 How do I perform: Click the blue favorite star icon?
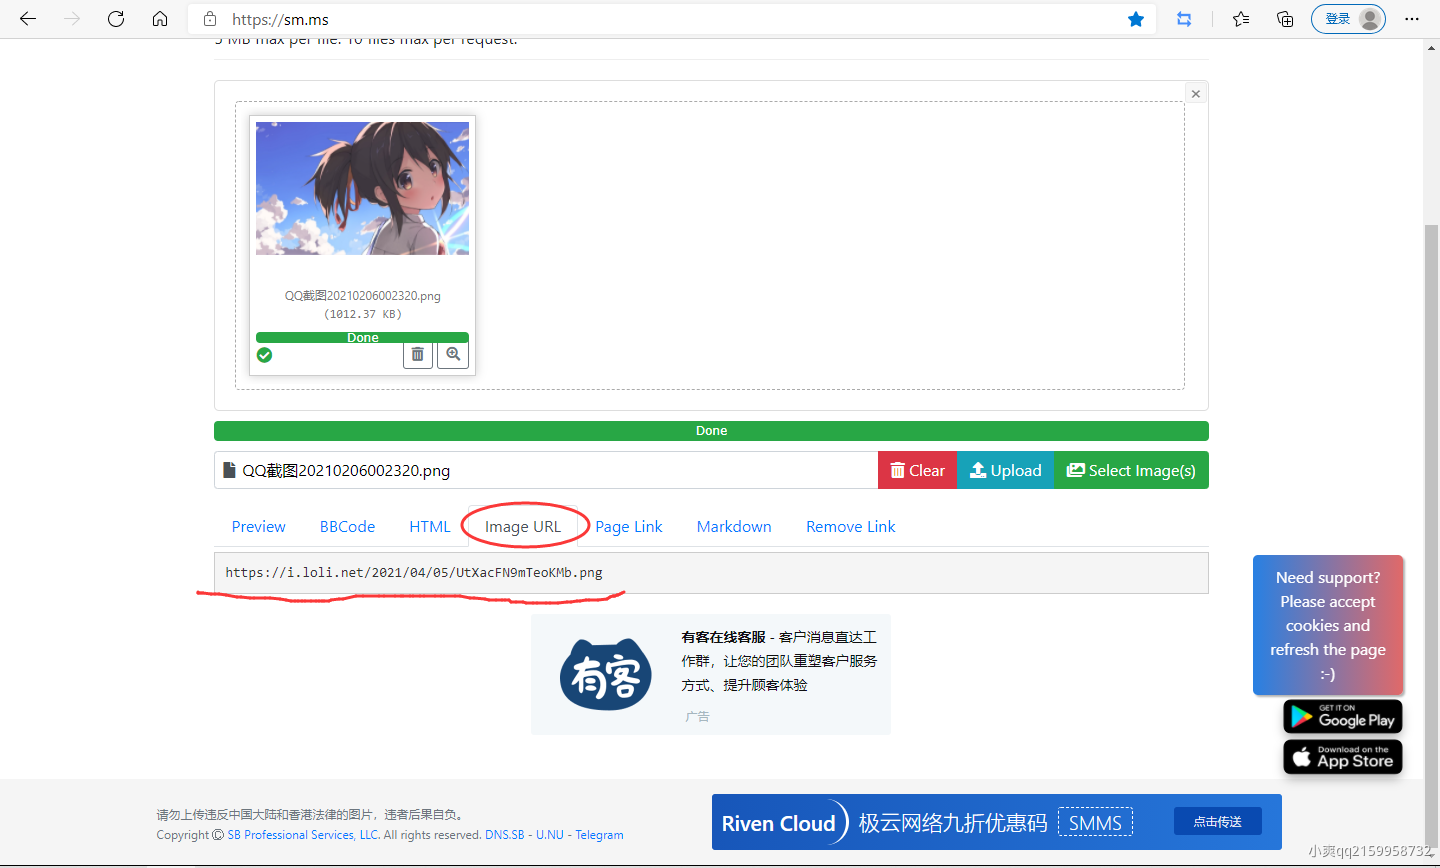click(1136, 19)
